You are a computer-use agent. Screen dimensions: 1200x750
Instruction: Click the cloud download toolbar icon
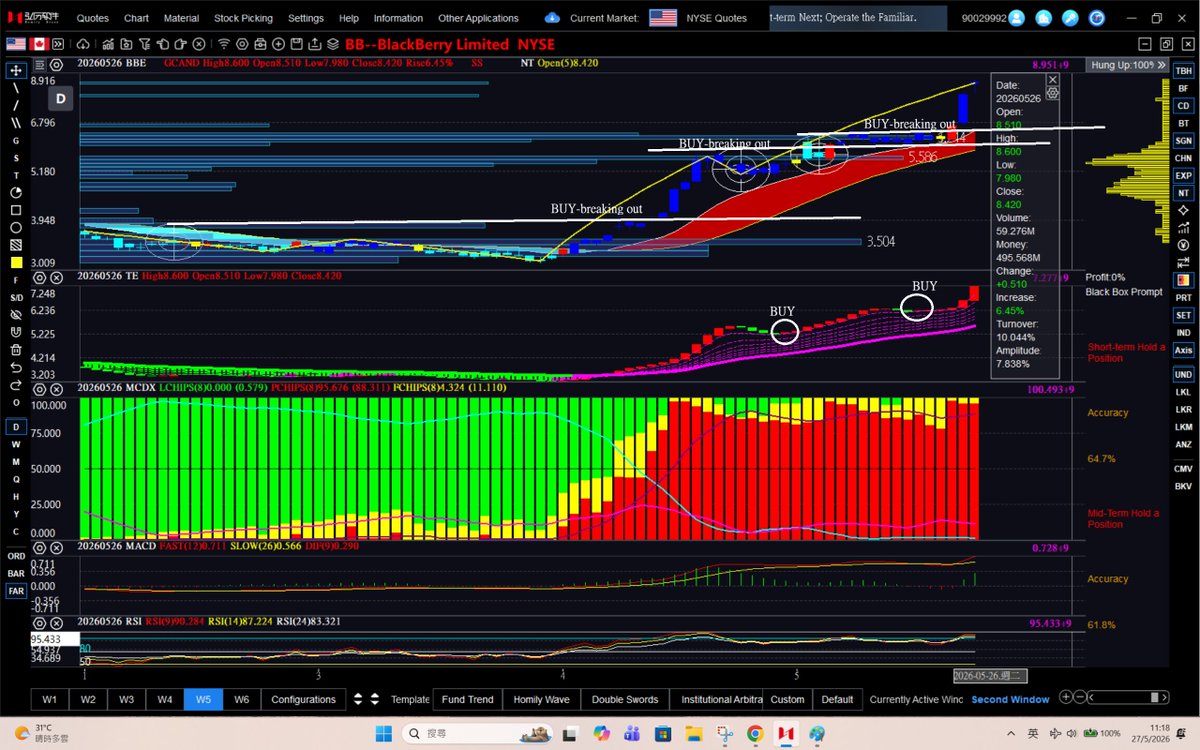point(81,44)
